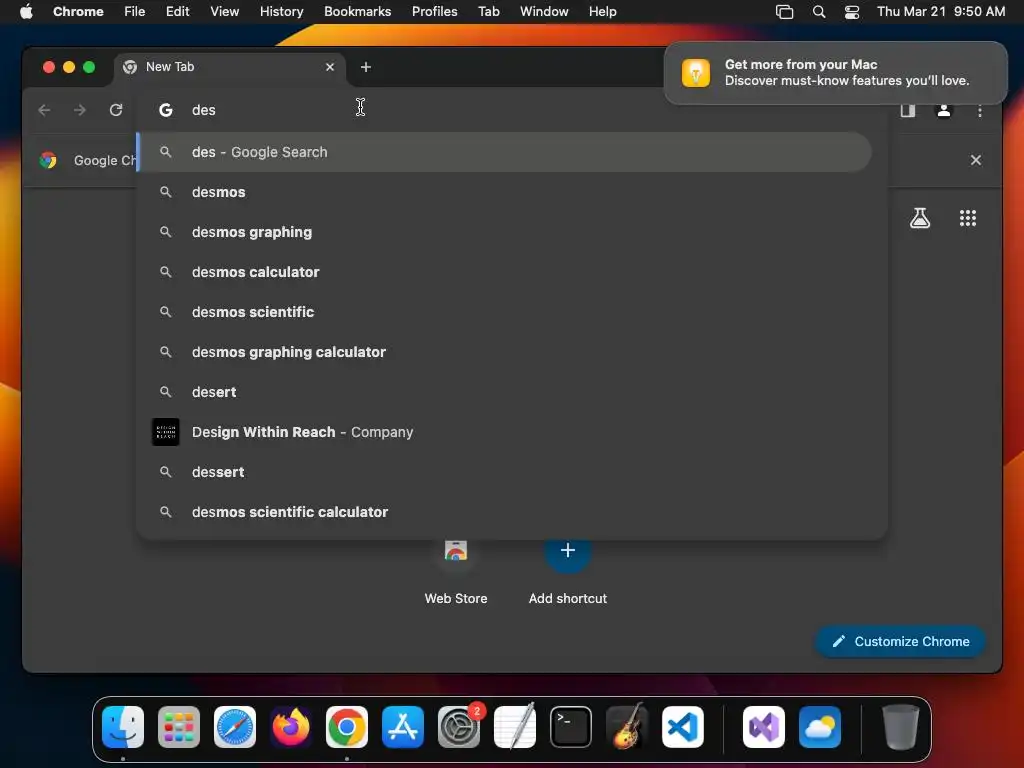Open the Profiles menu
Image resolution: width=1024 pixels, height=768 pixels.
coord(434,12)
